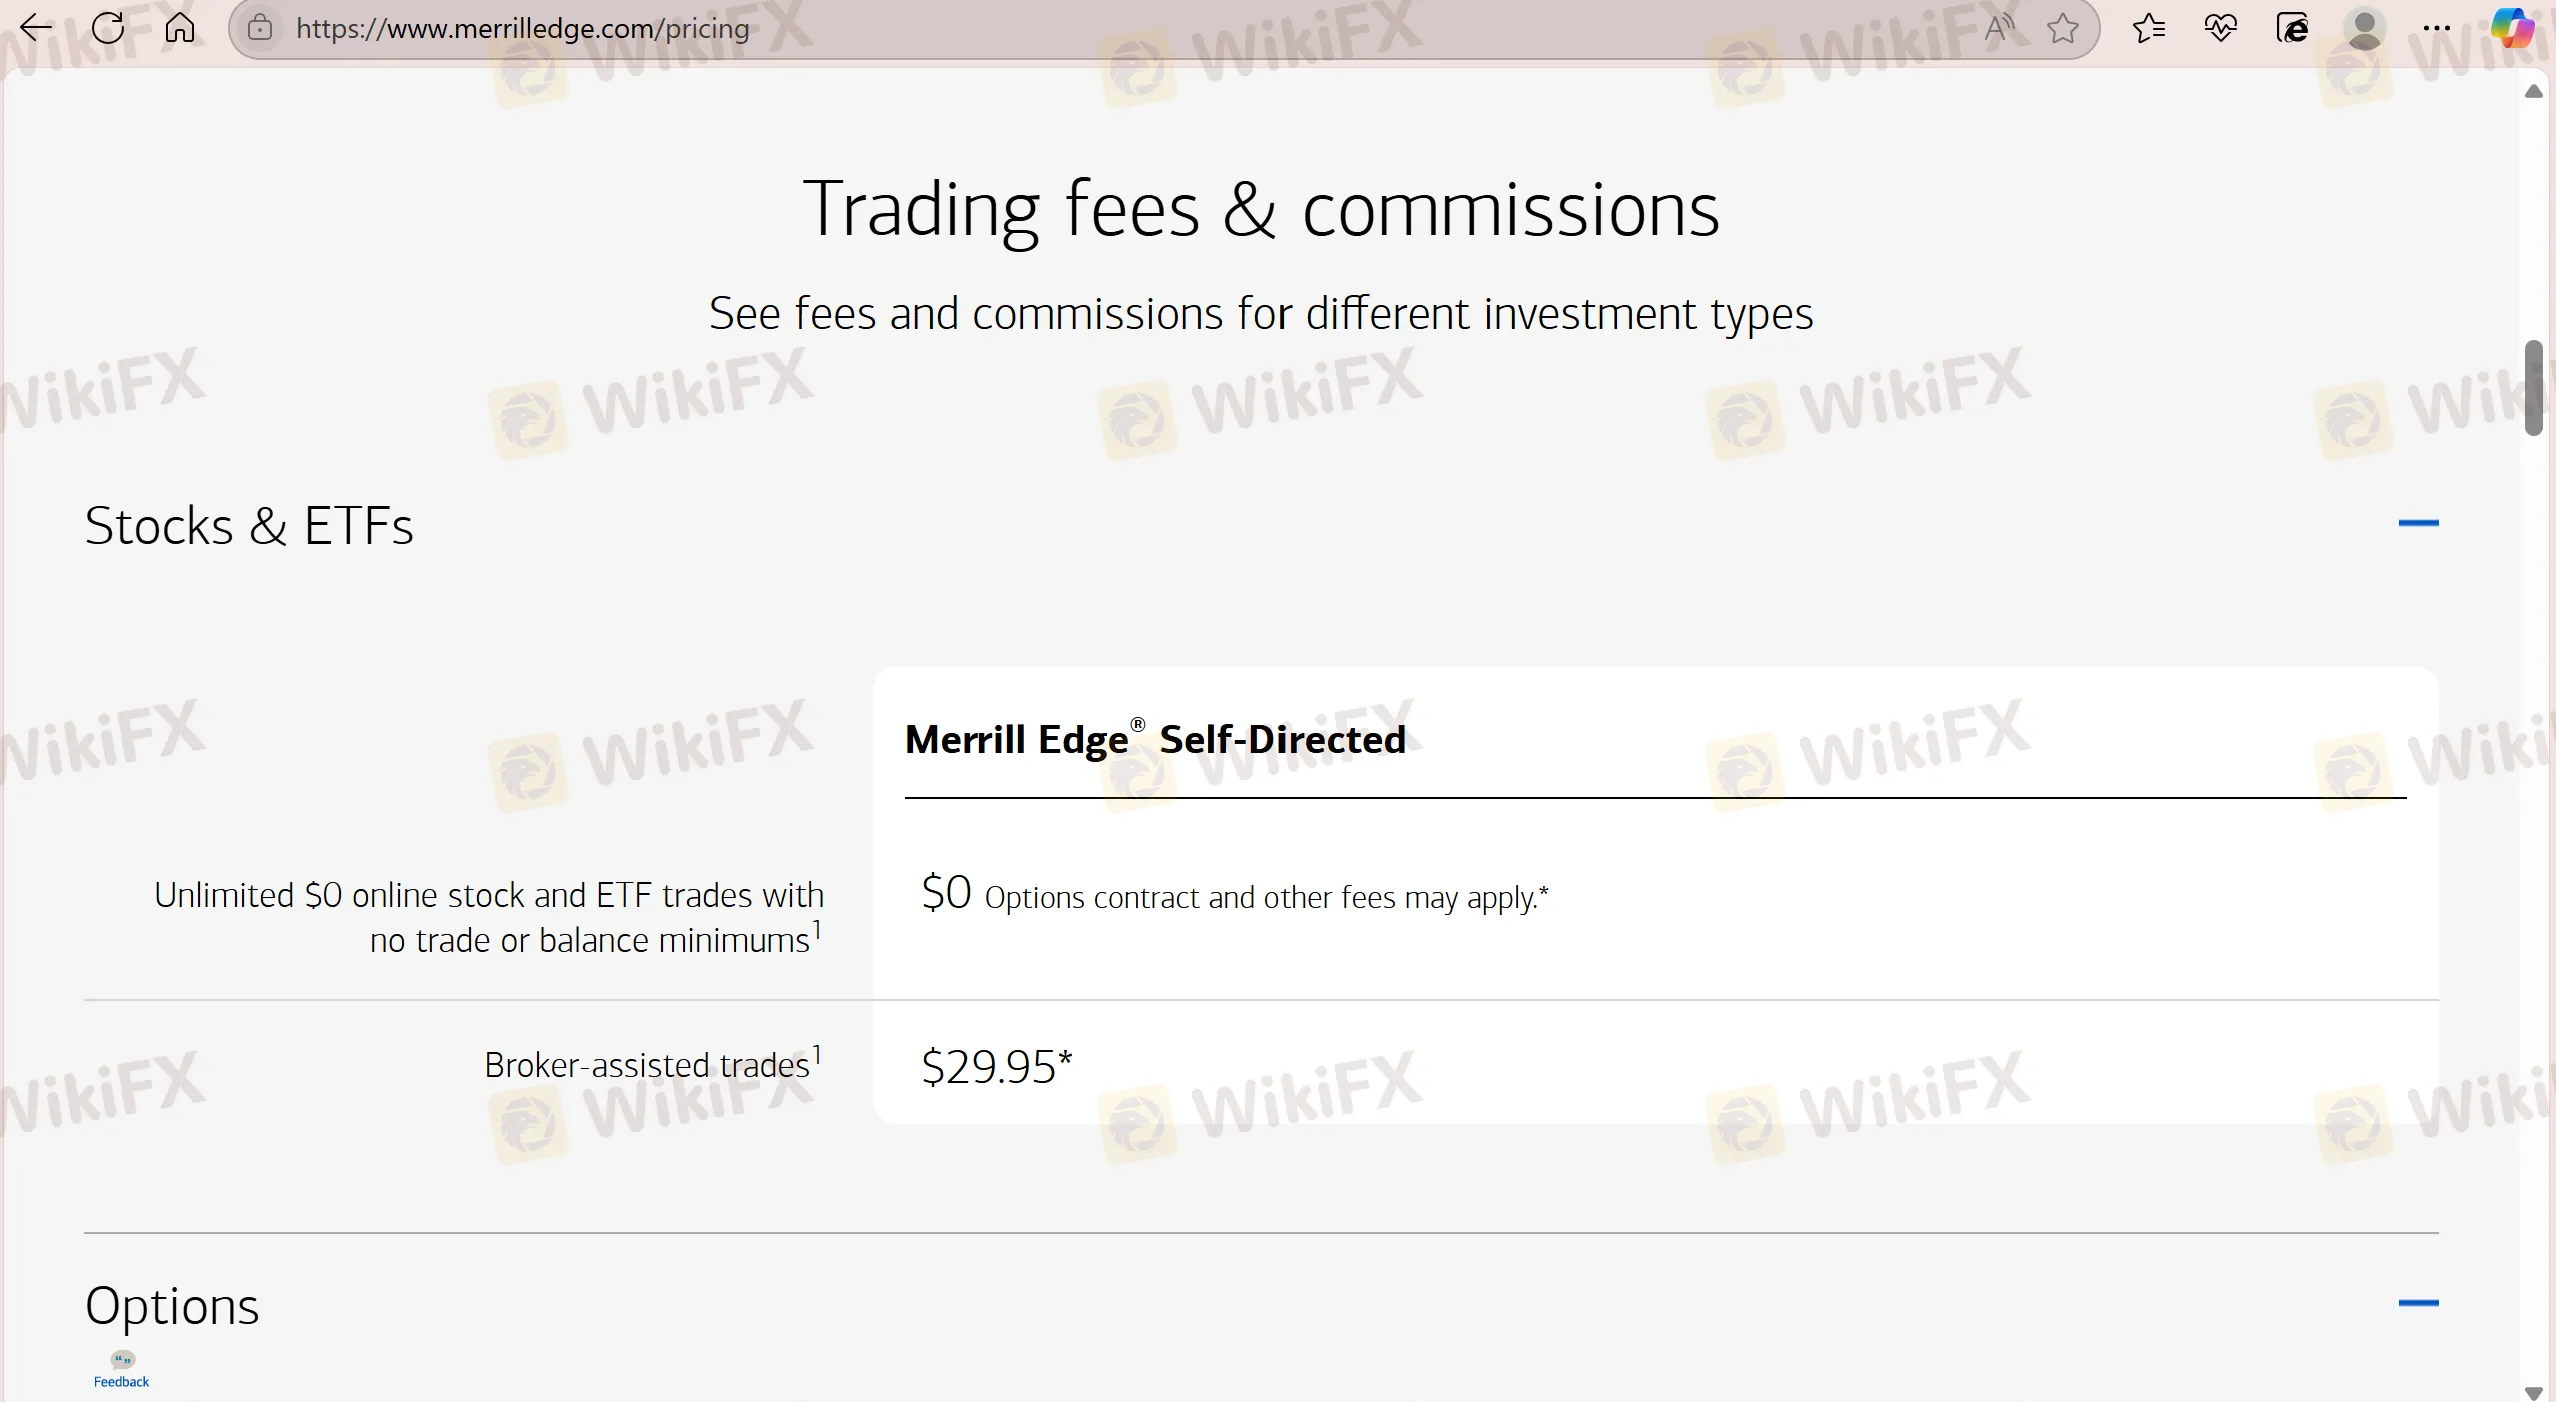The width and height of the screenshot is (2556, 1402).
Task: Collapse the Stocks & ETFs section
Action: point(2419,524)
